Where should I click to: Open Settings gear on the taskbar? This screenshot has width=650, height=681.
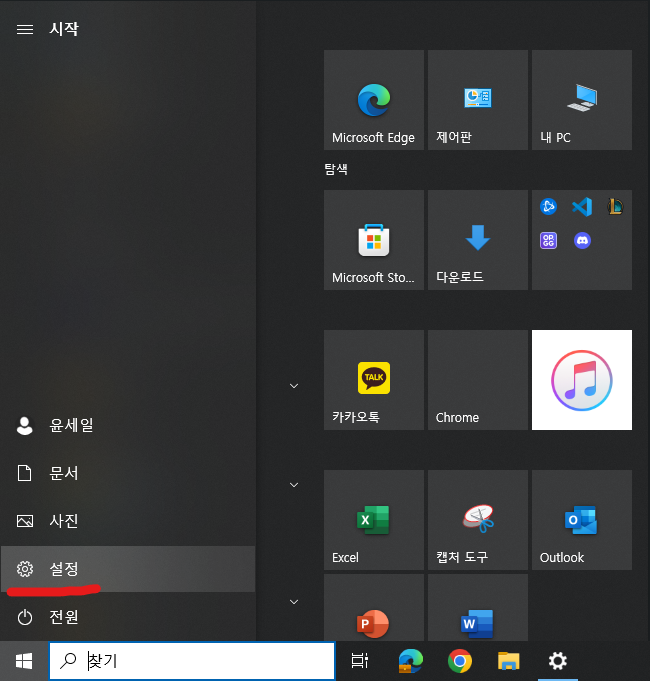coord(558,661)
